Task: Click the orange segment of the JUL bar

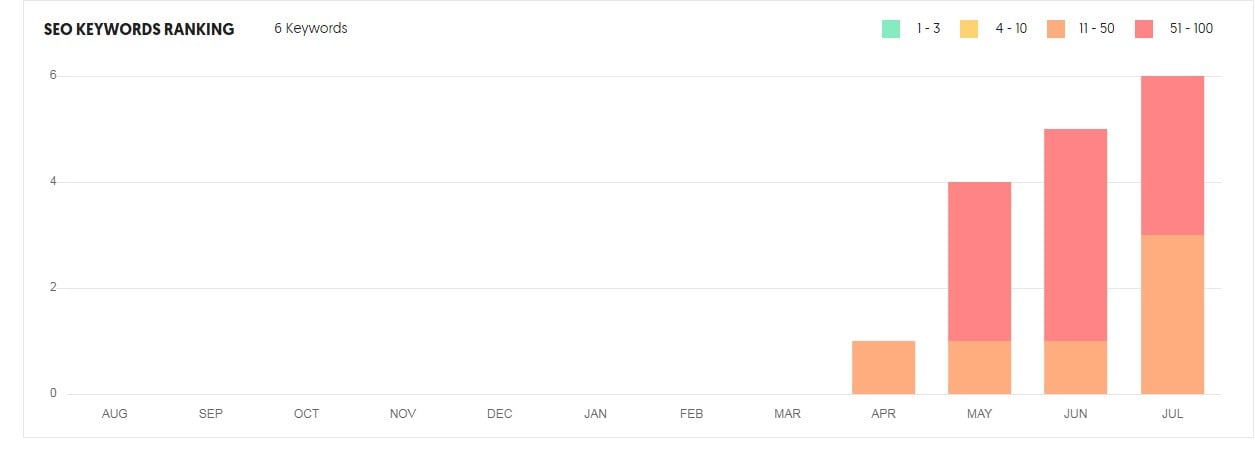Action: (1171, 314)
